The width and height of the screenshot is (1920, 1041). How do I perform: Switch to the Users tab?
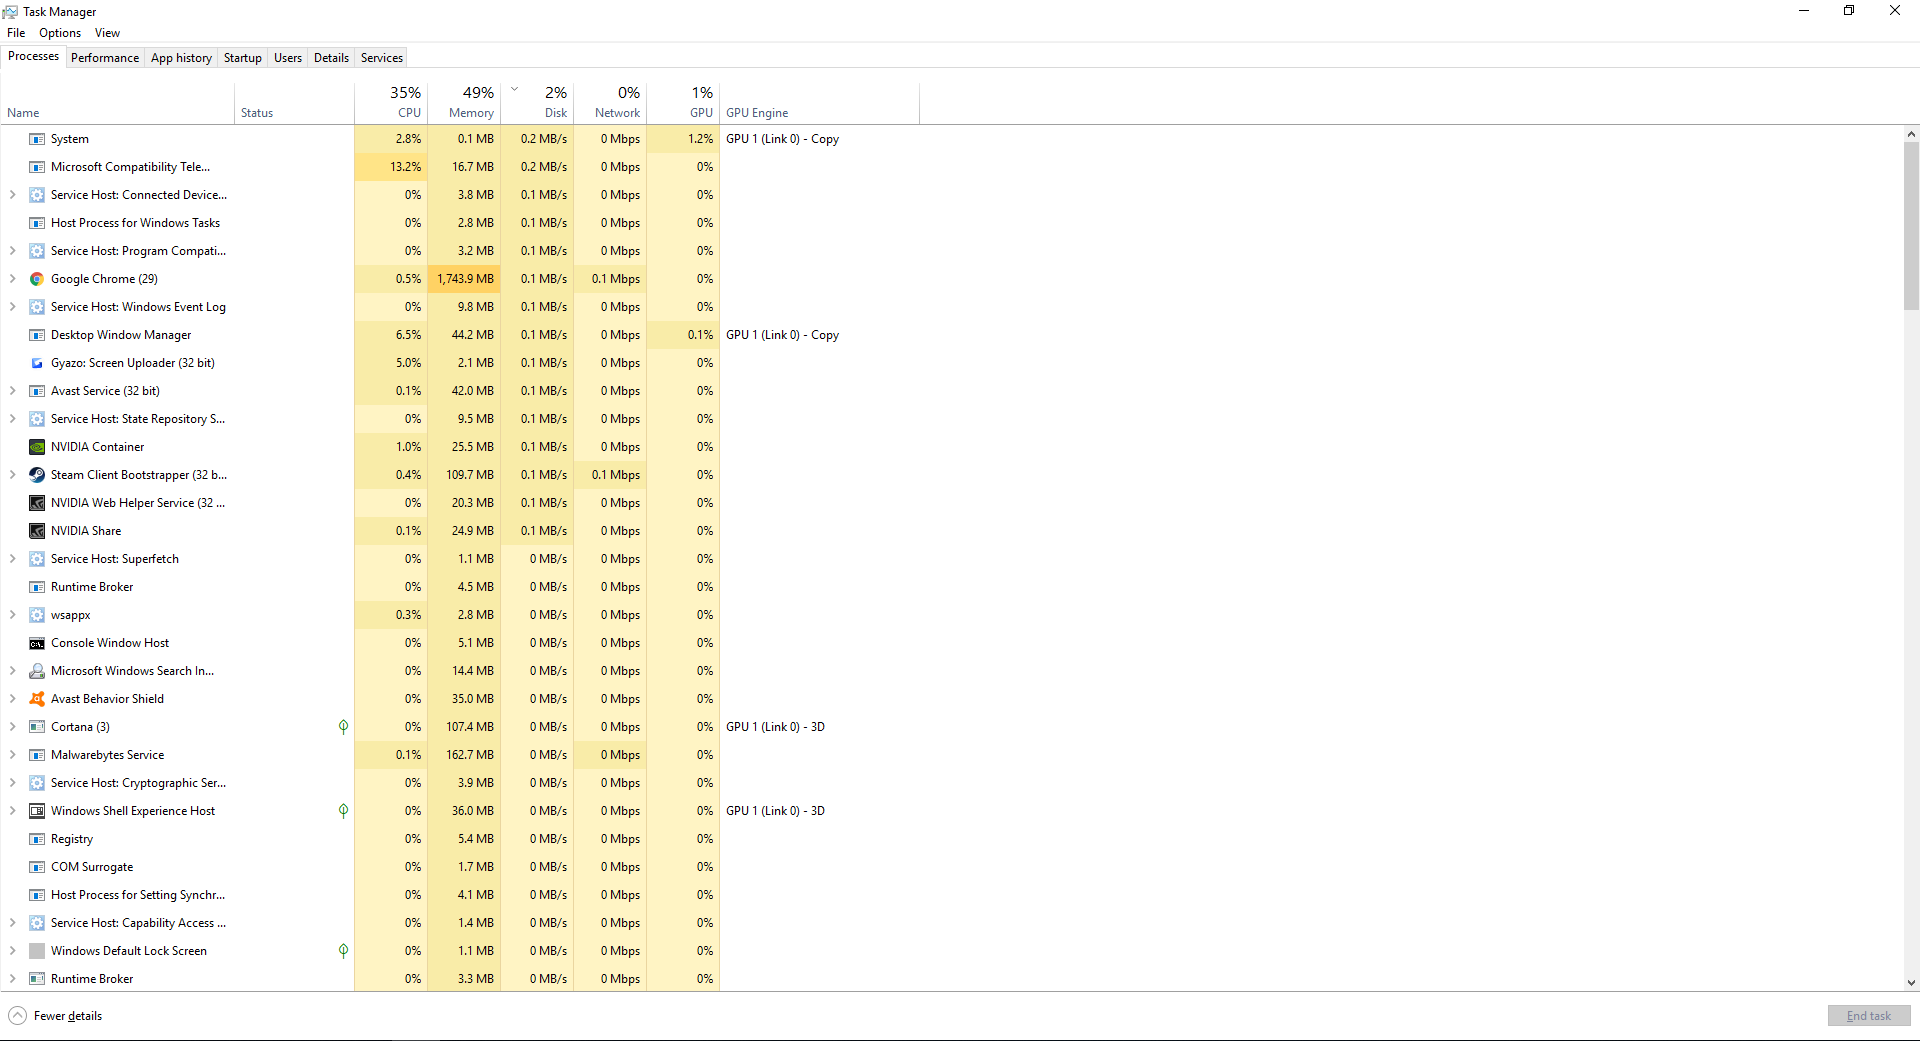(x=288, y=58)
